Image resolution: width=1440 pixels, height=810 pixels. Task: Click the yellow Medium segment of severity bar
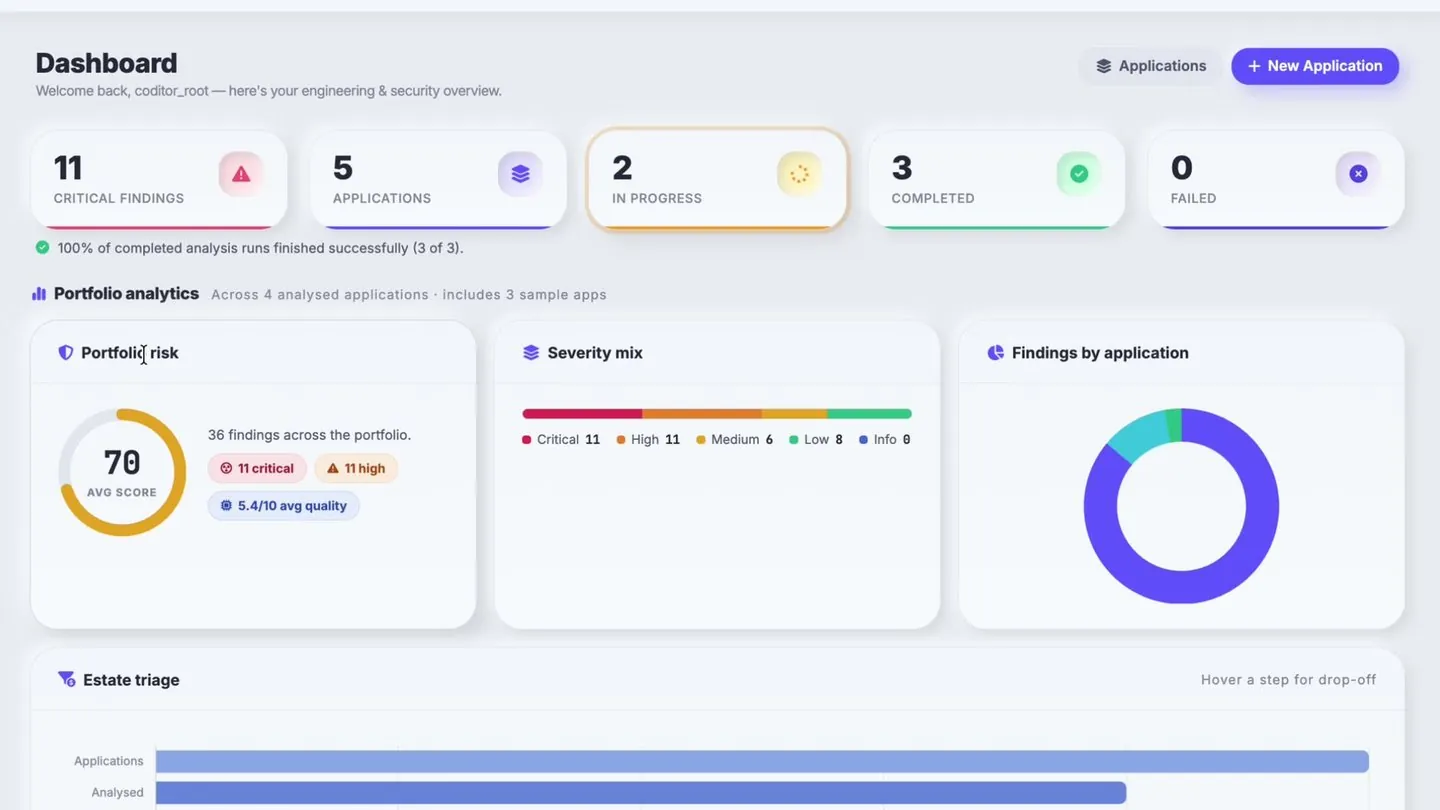coord(794,414)
